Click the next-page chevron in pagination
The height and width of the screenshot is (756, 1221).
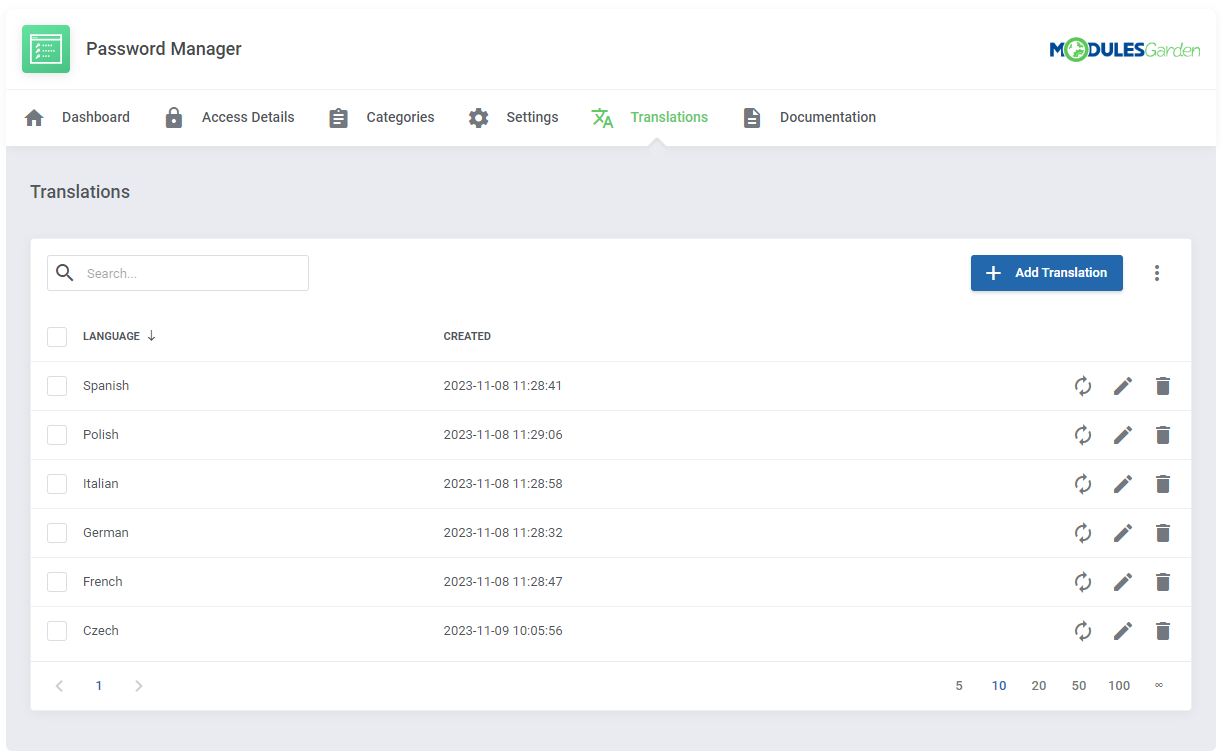point(139,686)
